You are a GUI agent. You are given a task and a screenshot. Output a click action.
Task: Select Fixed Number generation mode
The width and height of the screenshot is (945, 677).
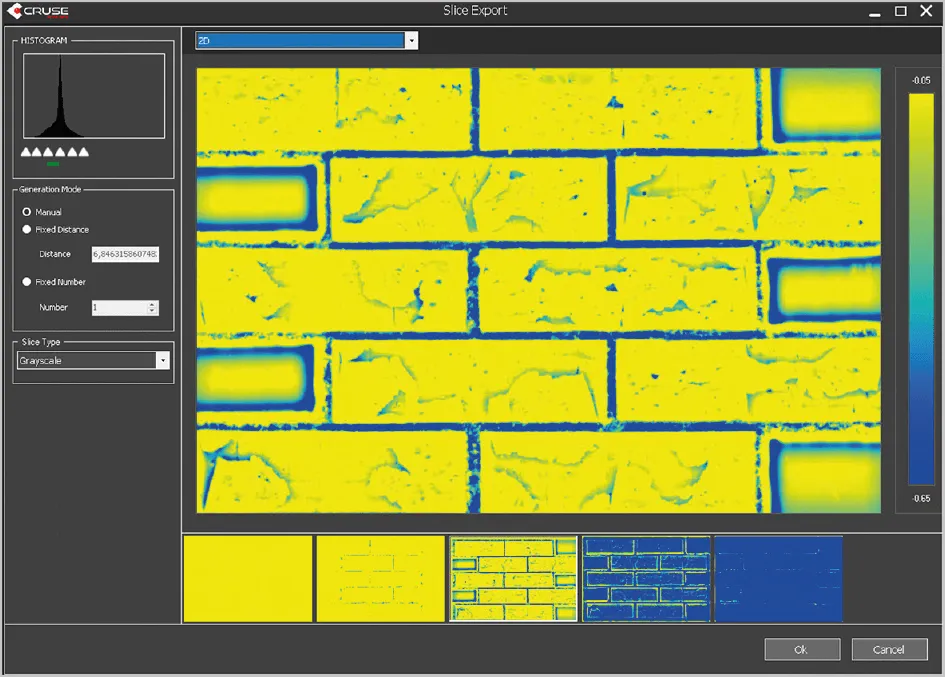pos(27,282)
